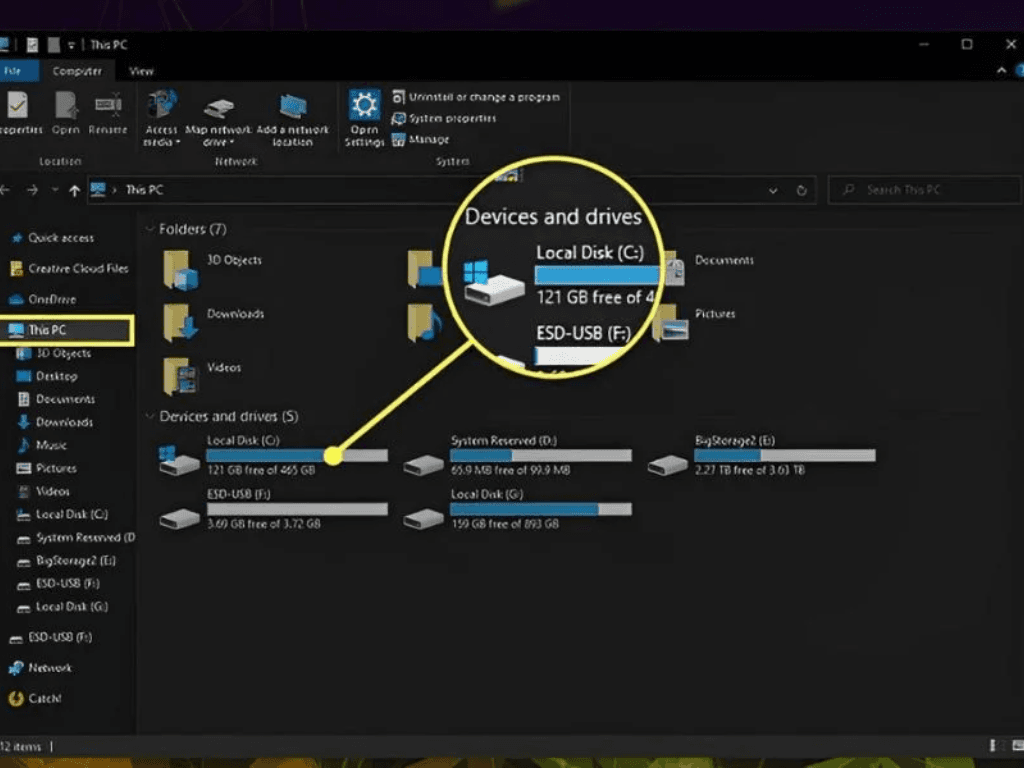Open the System Reserved (D:) drive
The height and width of the screenshot is (768, 1024).
[424, 464]
